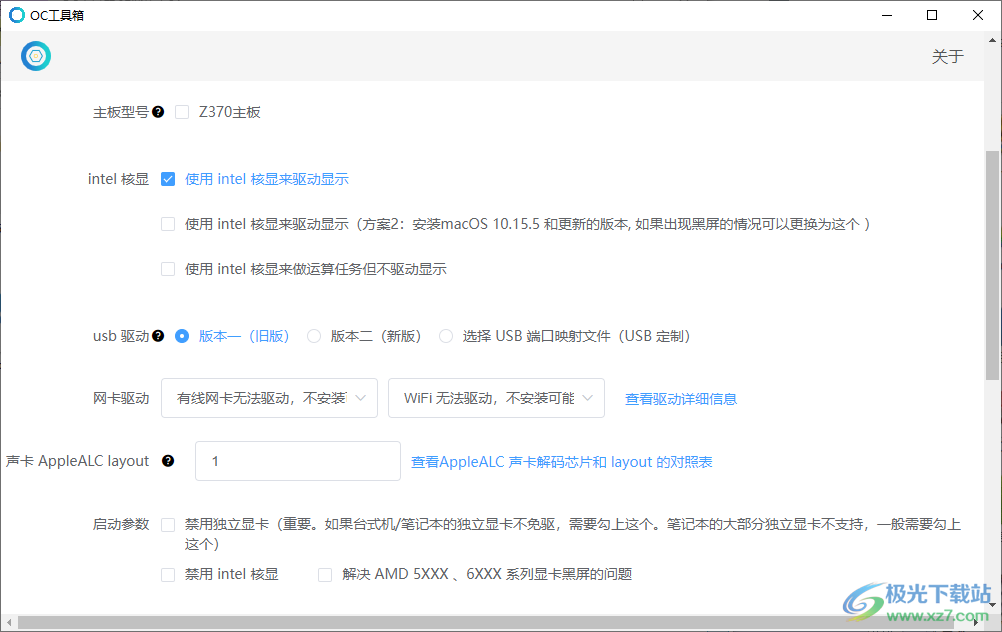Click the 主板型号 label text
Viewport: 1002px width, 632px height.
(x=121, y=112)
